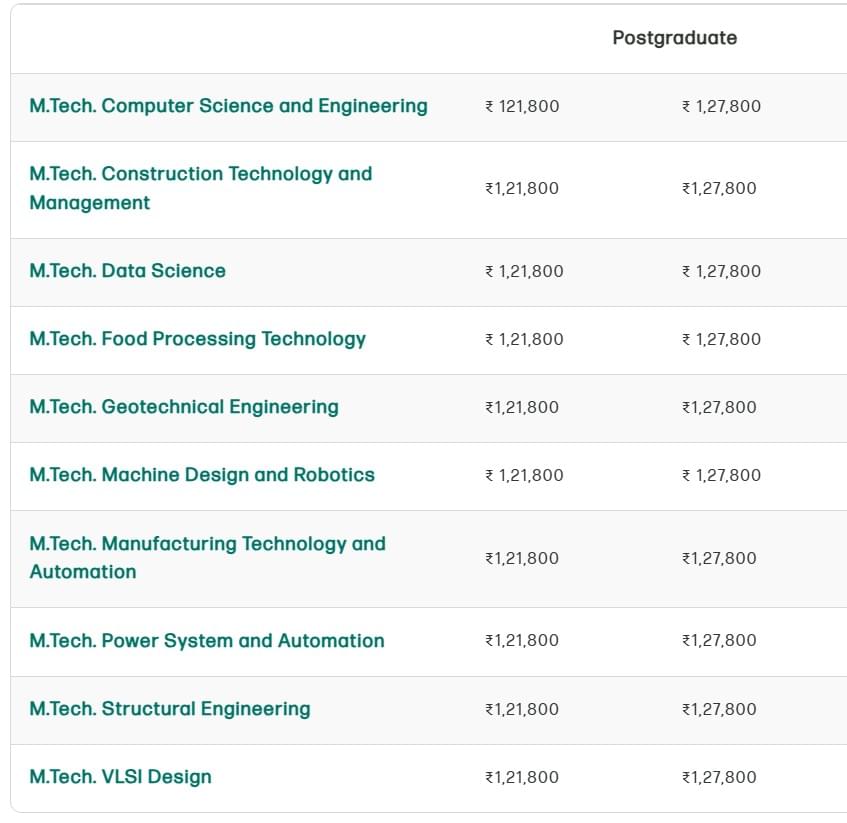Select ₹ 1,27,800 fee for Computer Science and Engineering
This screenshot has width=847, height=823.
click(x=721, y=106)
